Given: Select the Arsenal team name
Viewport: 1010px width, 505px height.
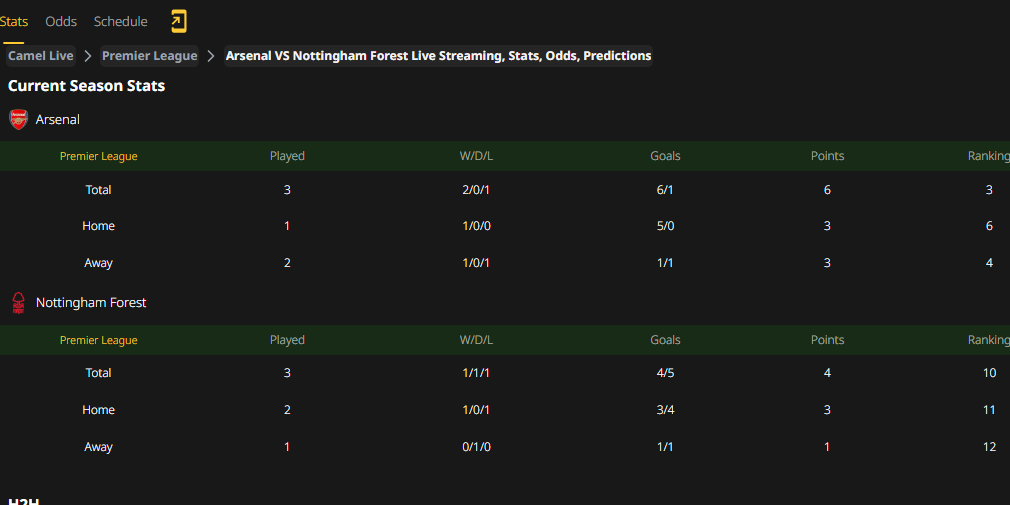Looking at the screenshot, I should click(58, 119).
